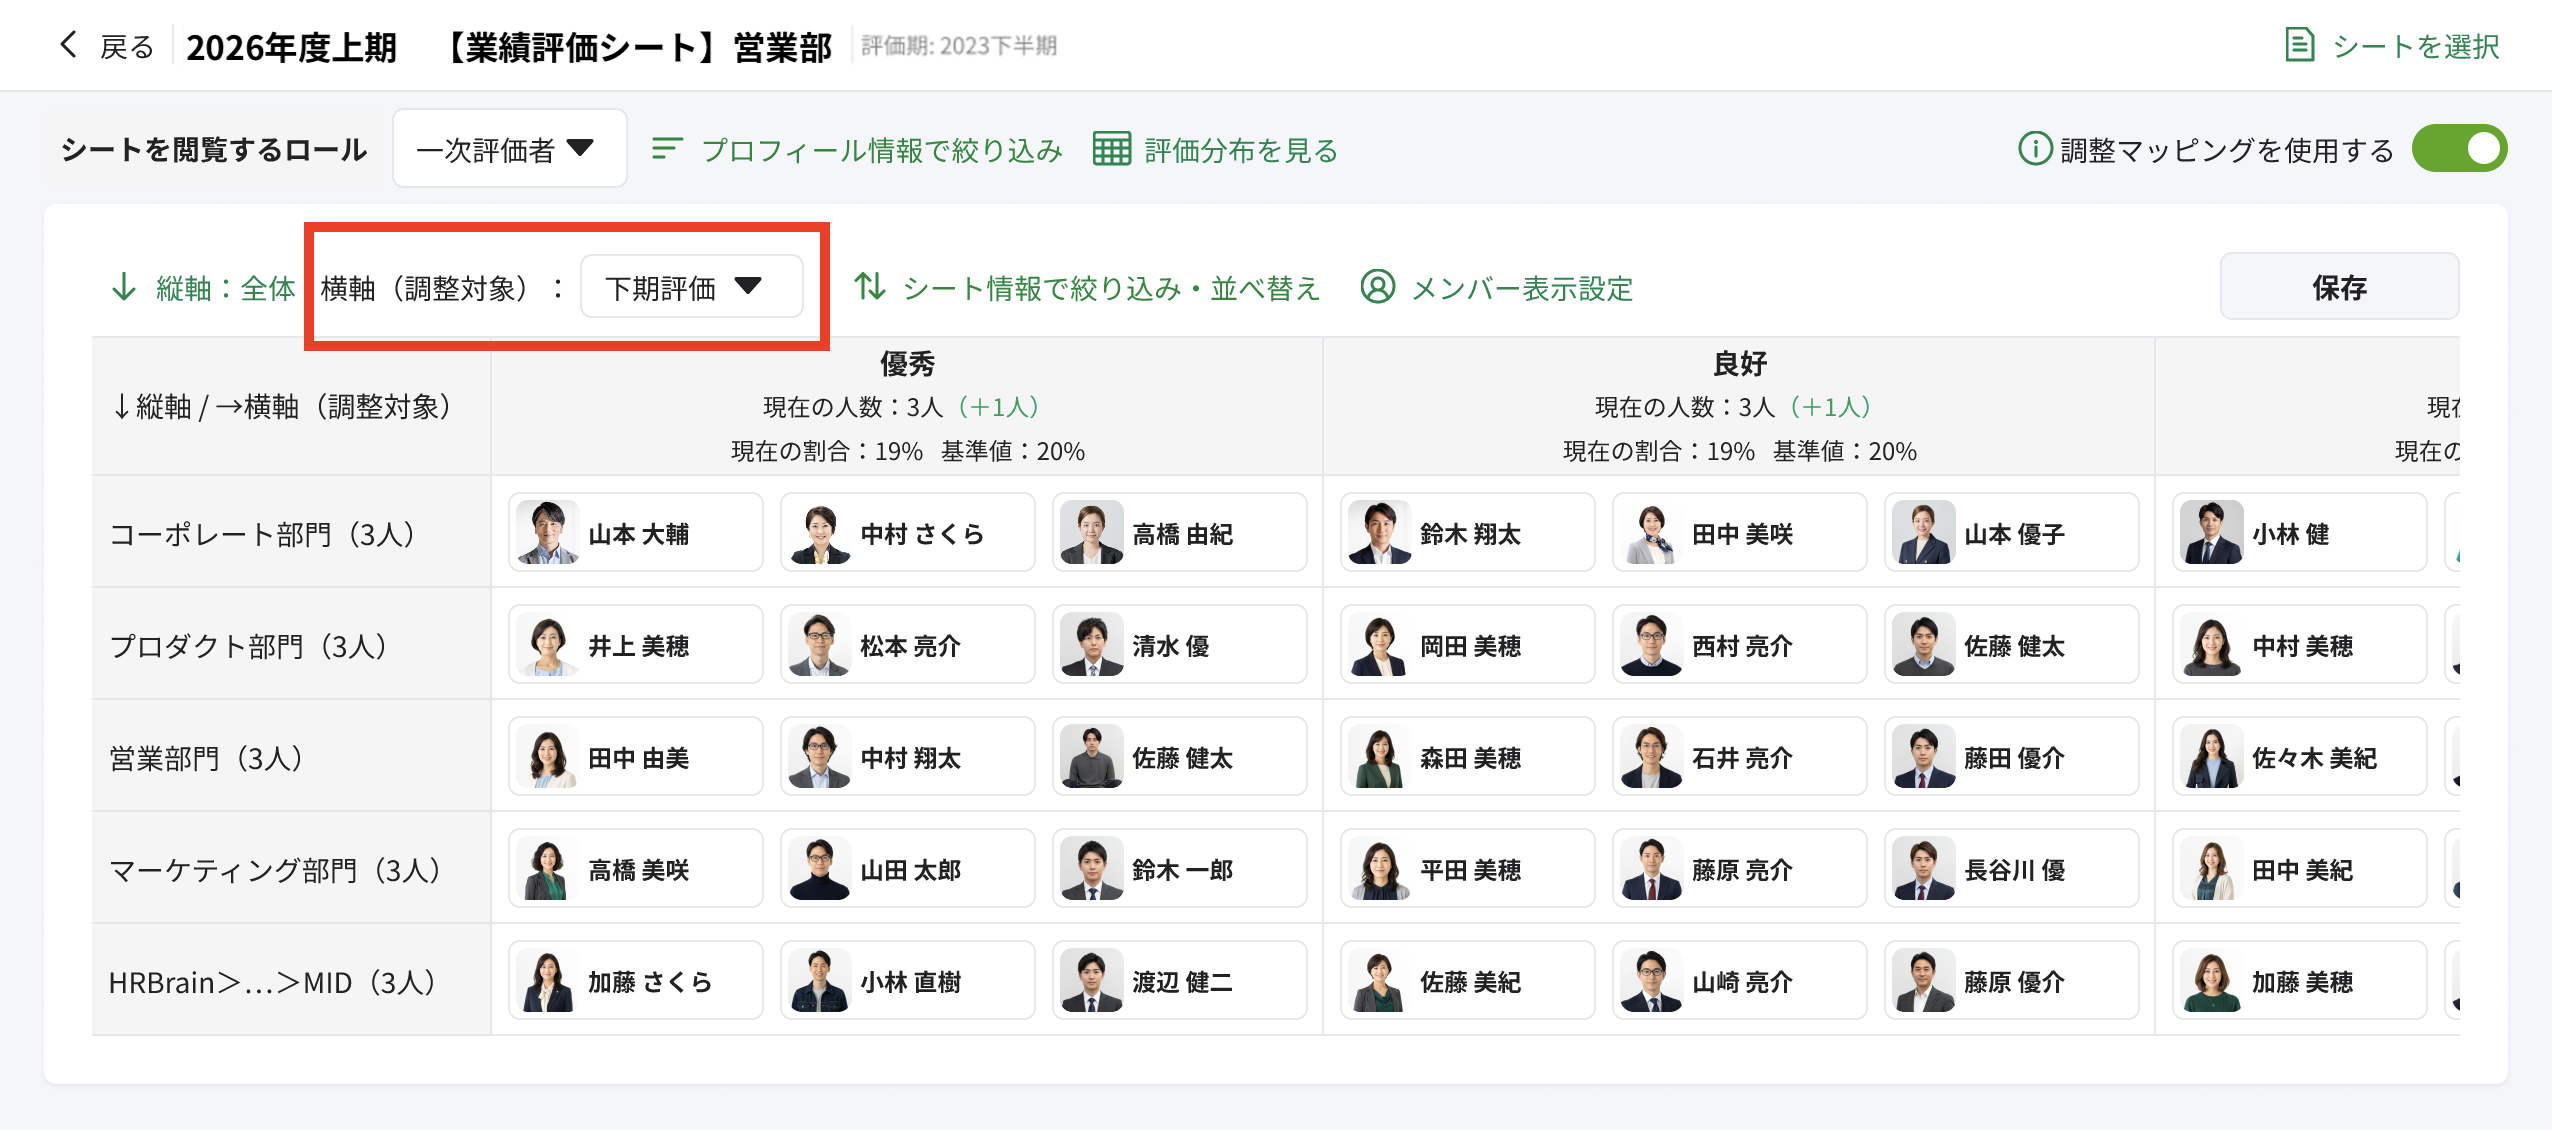The width and height of the screenshot is (2552, 1130).
Task: Open the 下期評価 horizontal axis dropdown
Action: click(x=691, y=288)
